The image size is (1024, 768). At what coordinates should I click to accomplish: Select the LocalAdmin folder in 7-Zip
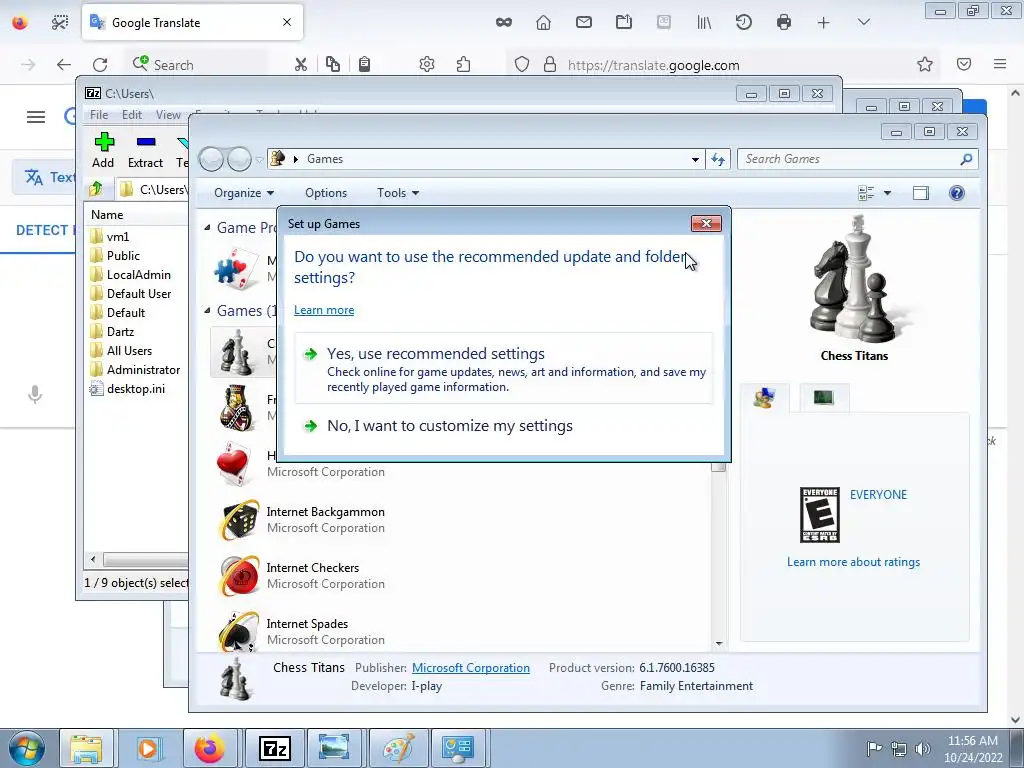coord(138,274)
